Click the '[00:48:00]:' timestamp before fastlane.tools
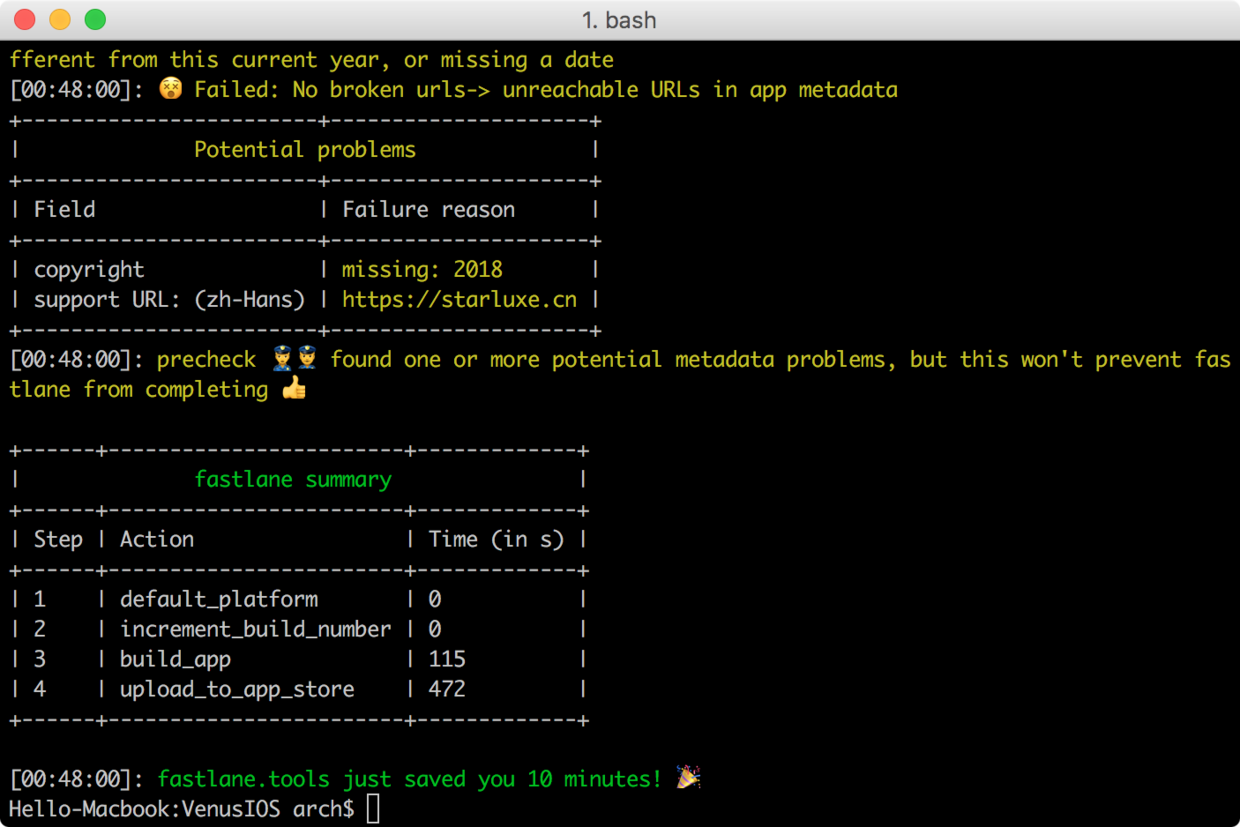The width and height of the screenshot is (1240, 827). pyautogui.click(x=77, y=779)
